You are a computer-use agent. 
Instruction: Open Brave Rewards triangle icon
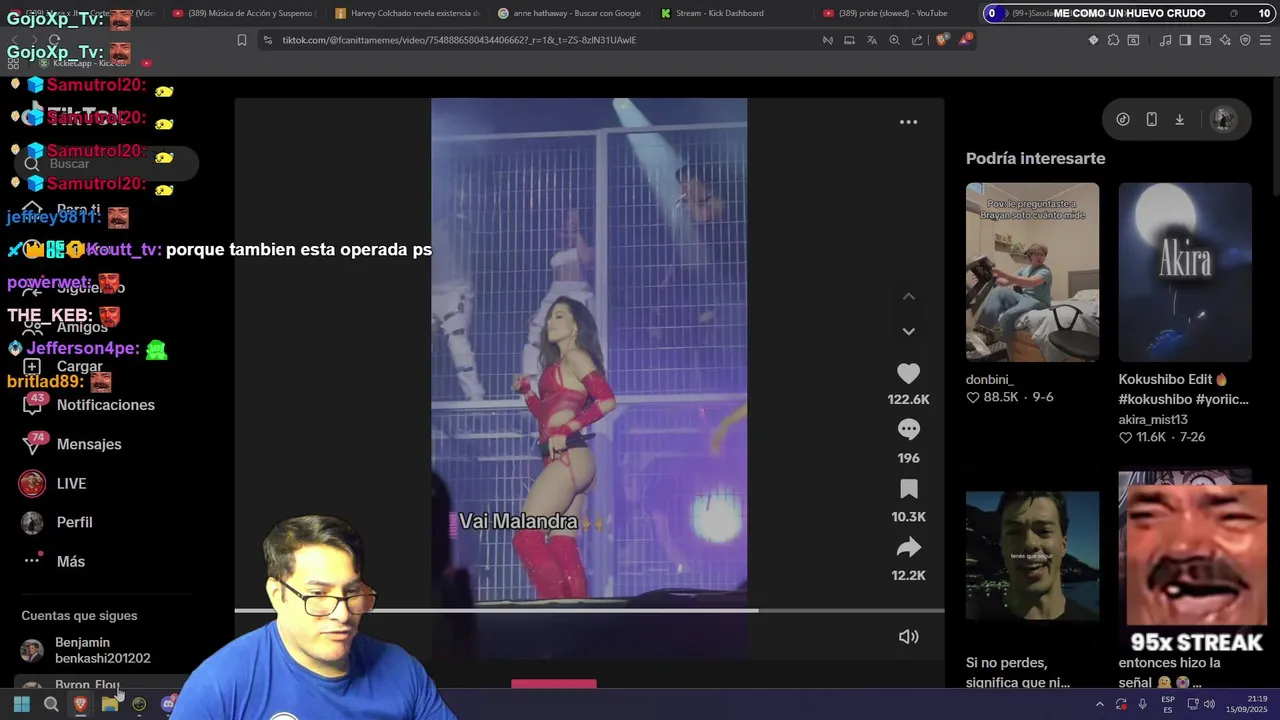click(965, 40)
